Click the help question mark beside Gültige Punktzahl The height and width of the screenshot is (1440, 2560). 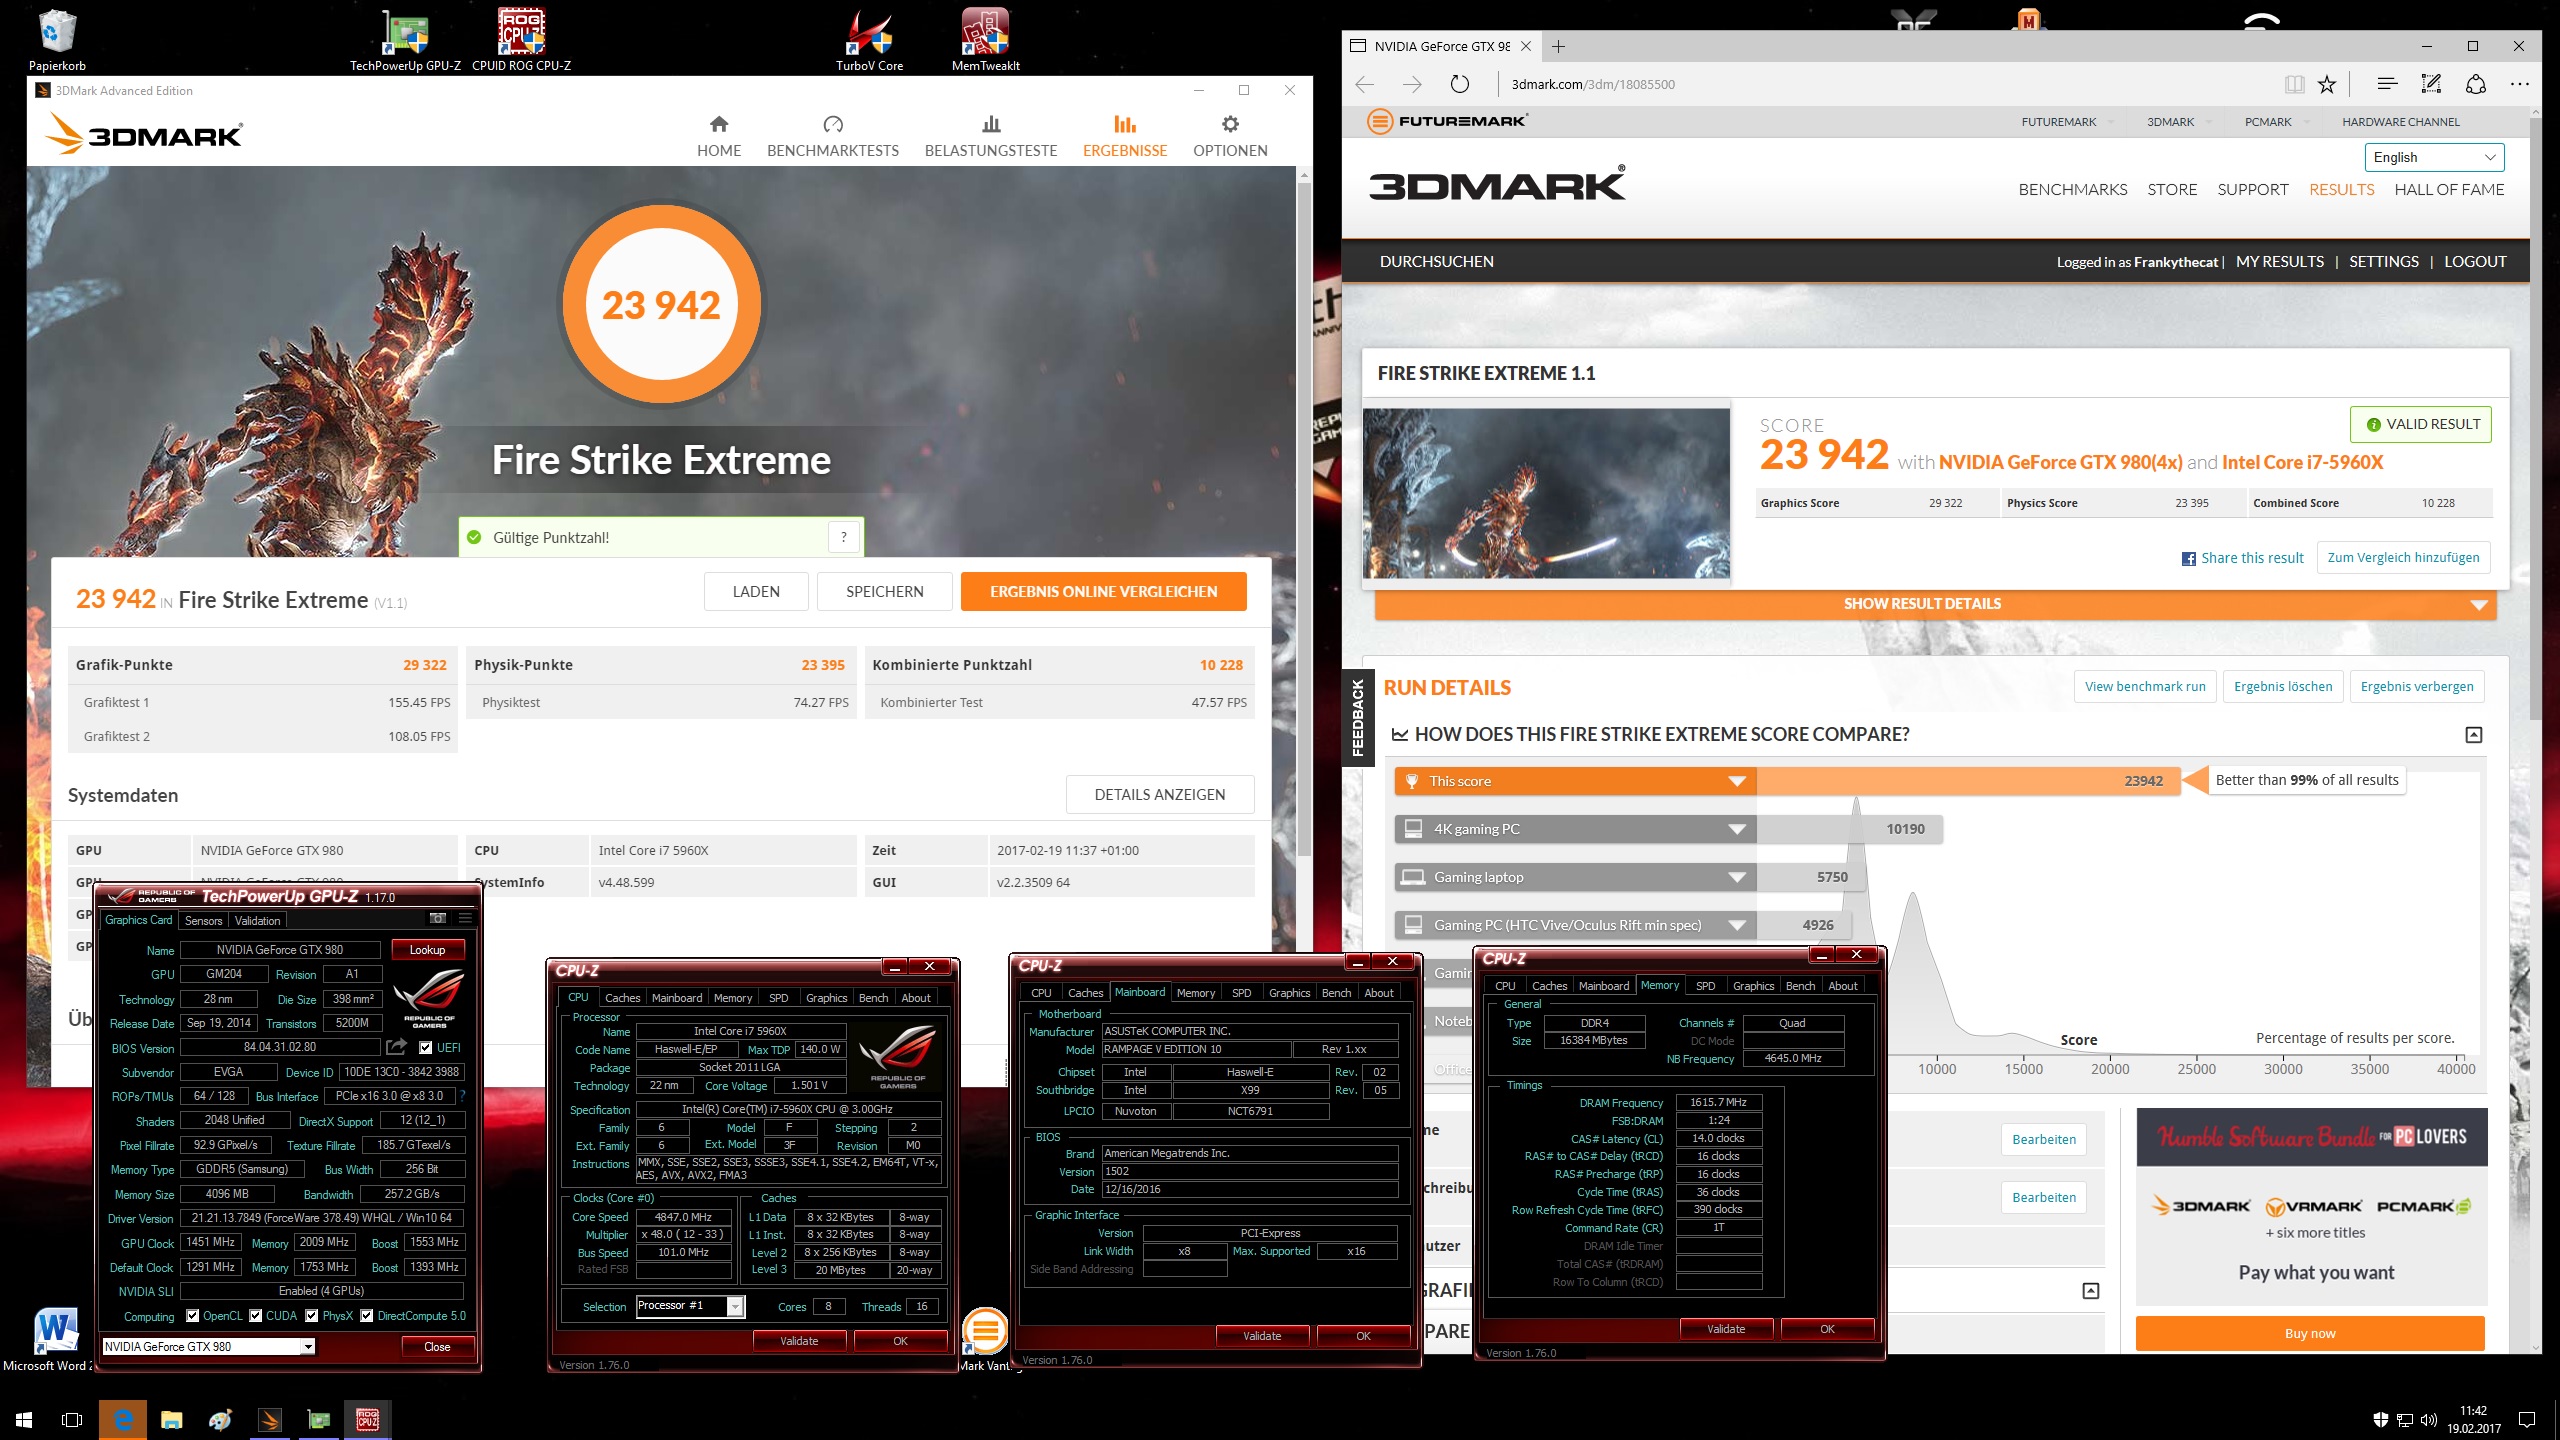point(844,537)
